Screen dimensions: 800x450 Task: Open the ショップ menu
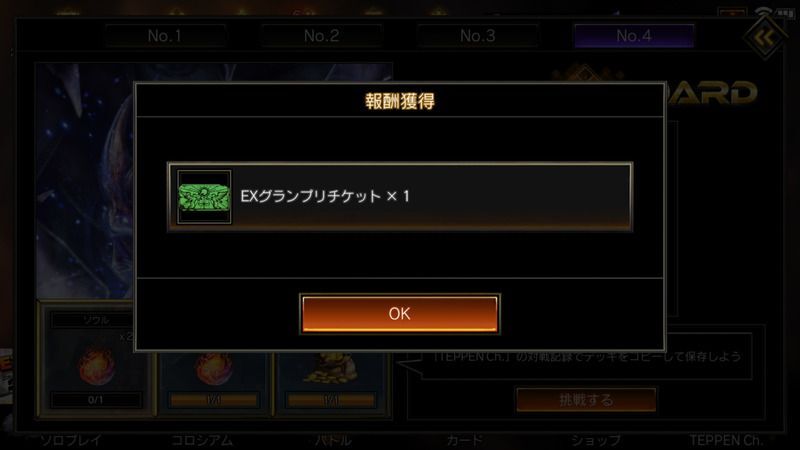(x=595, y=440)
